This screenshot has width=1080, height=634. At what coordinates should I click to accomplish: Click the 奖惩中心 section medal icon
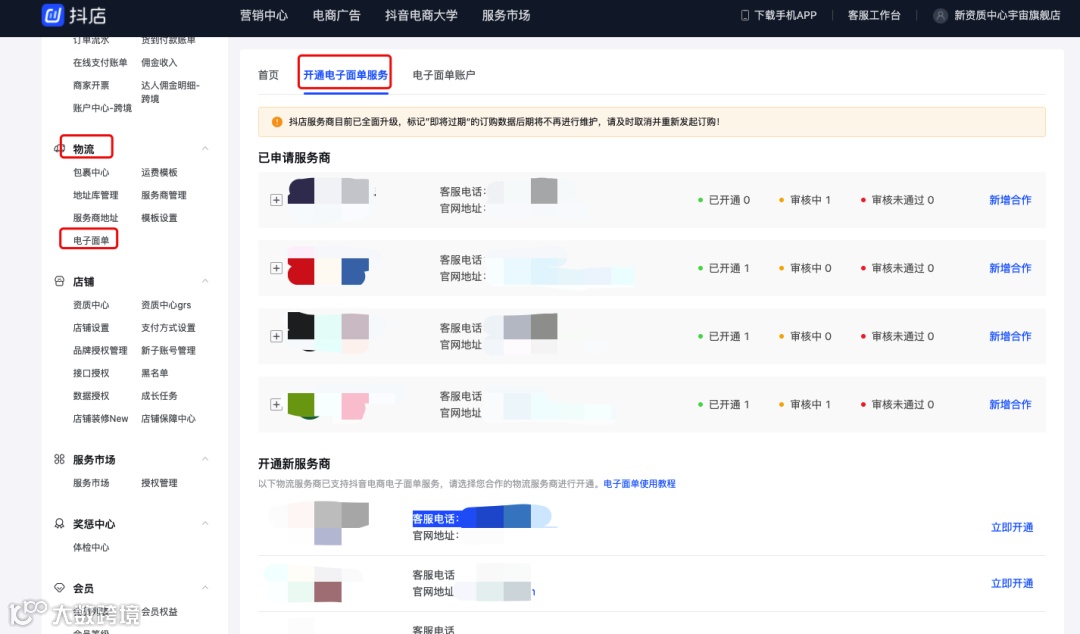tap(59, 524)
